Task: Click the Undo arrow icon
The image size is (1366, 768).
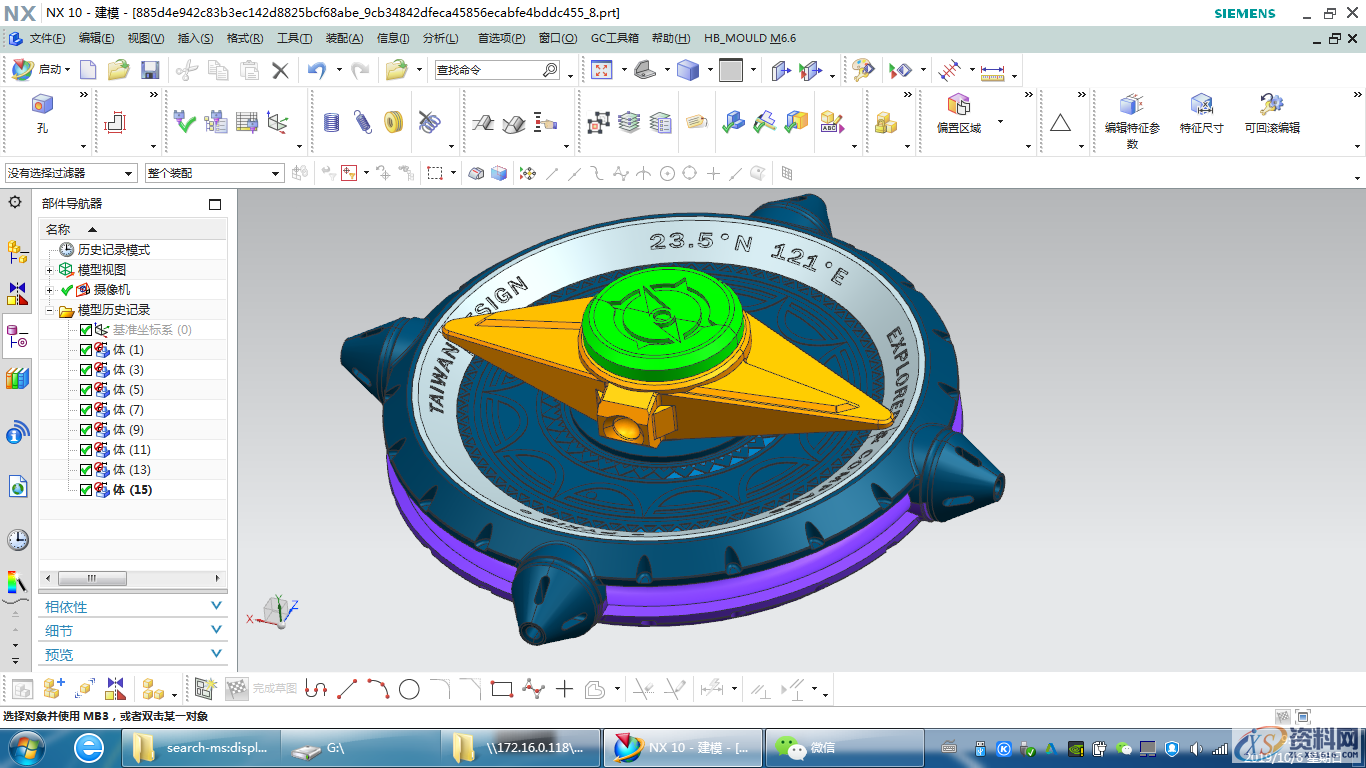Action: [x=317, y=70]
